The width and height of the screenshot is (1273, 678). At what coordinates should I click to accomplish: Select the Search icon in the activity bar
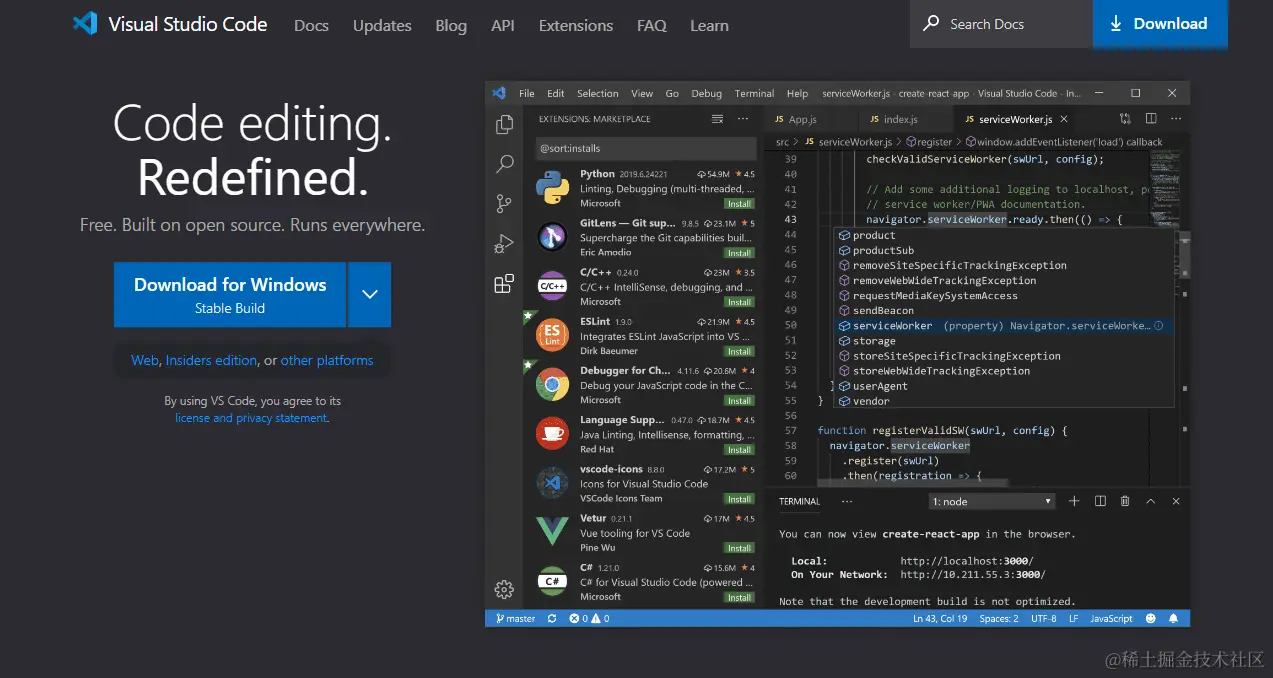503,163
